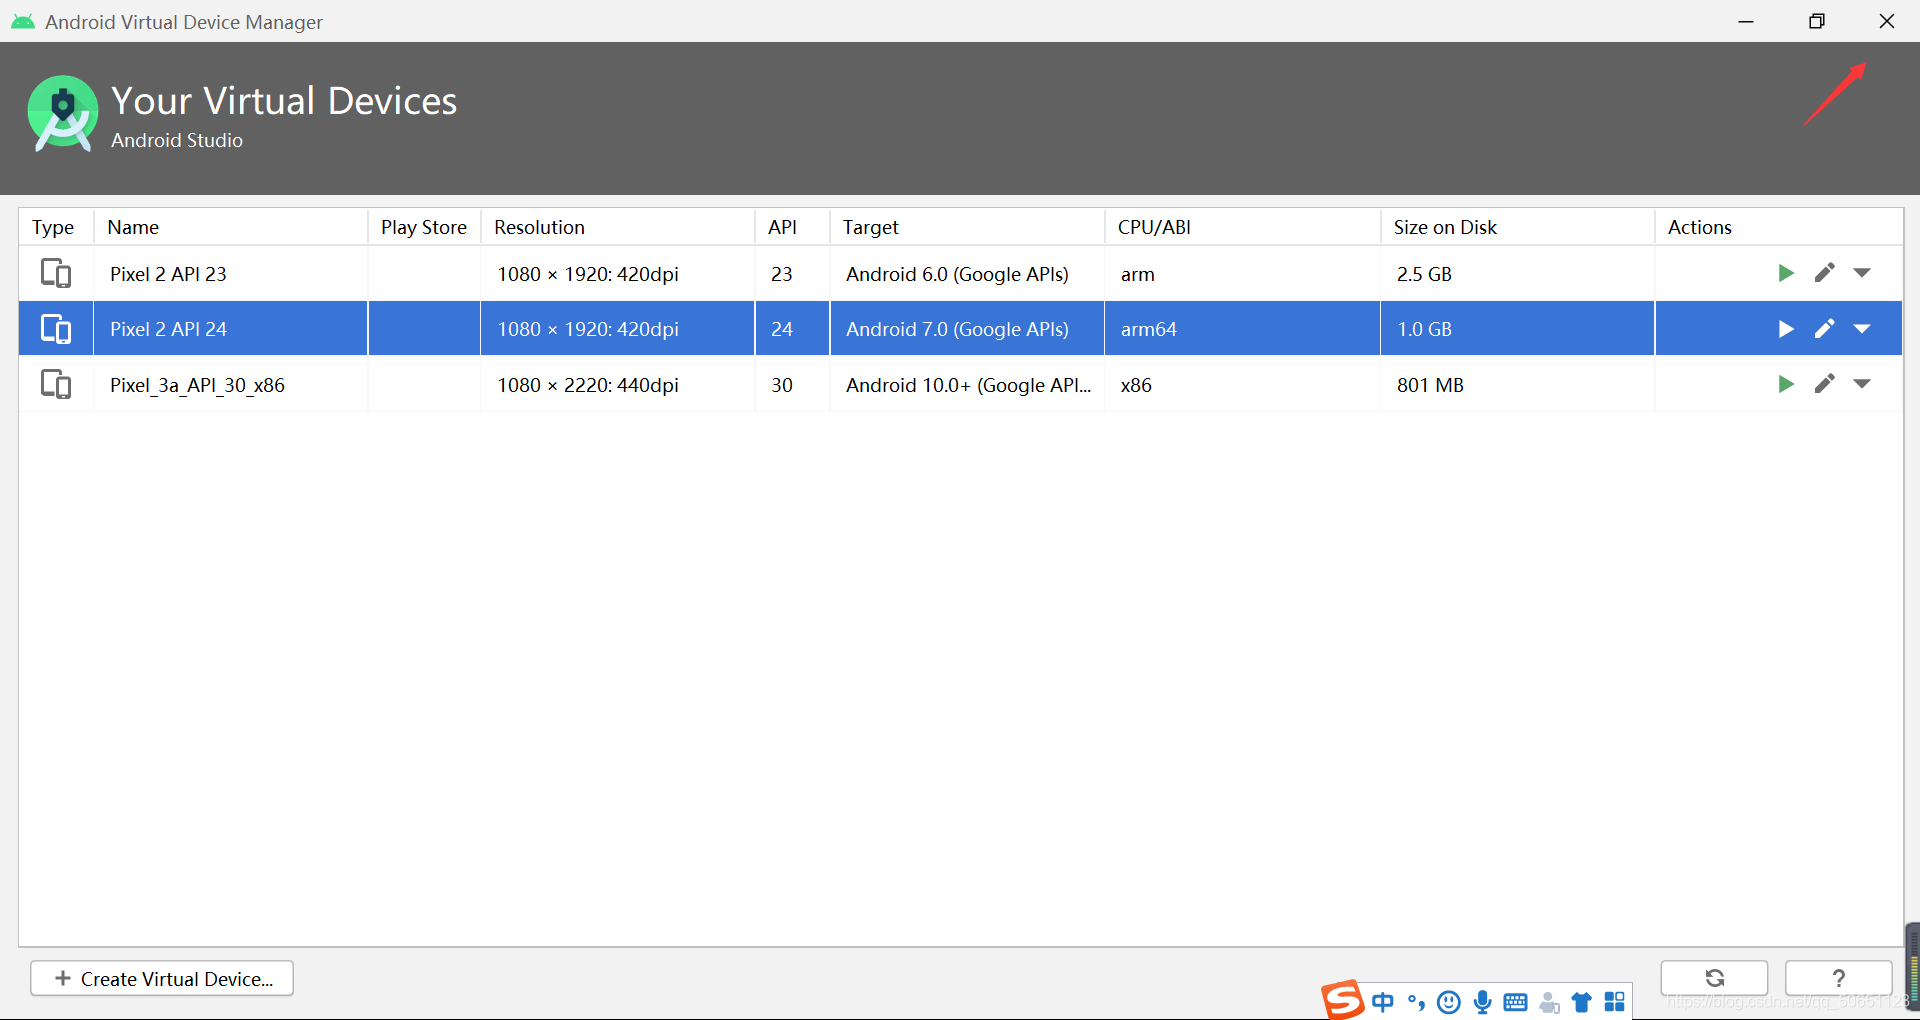The image size is (1920, 1020).
Task: Sort by Play Store column header
Action: tap(424, 227)
